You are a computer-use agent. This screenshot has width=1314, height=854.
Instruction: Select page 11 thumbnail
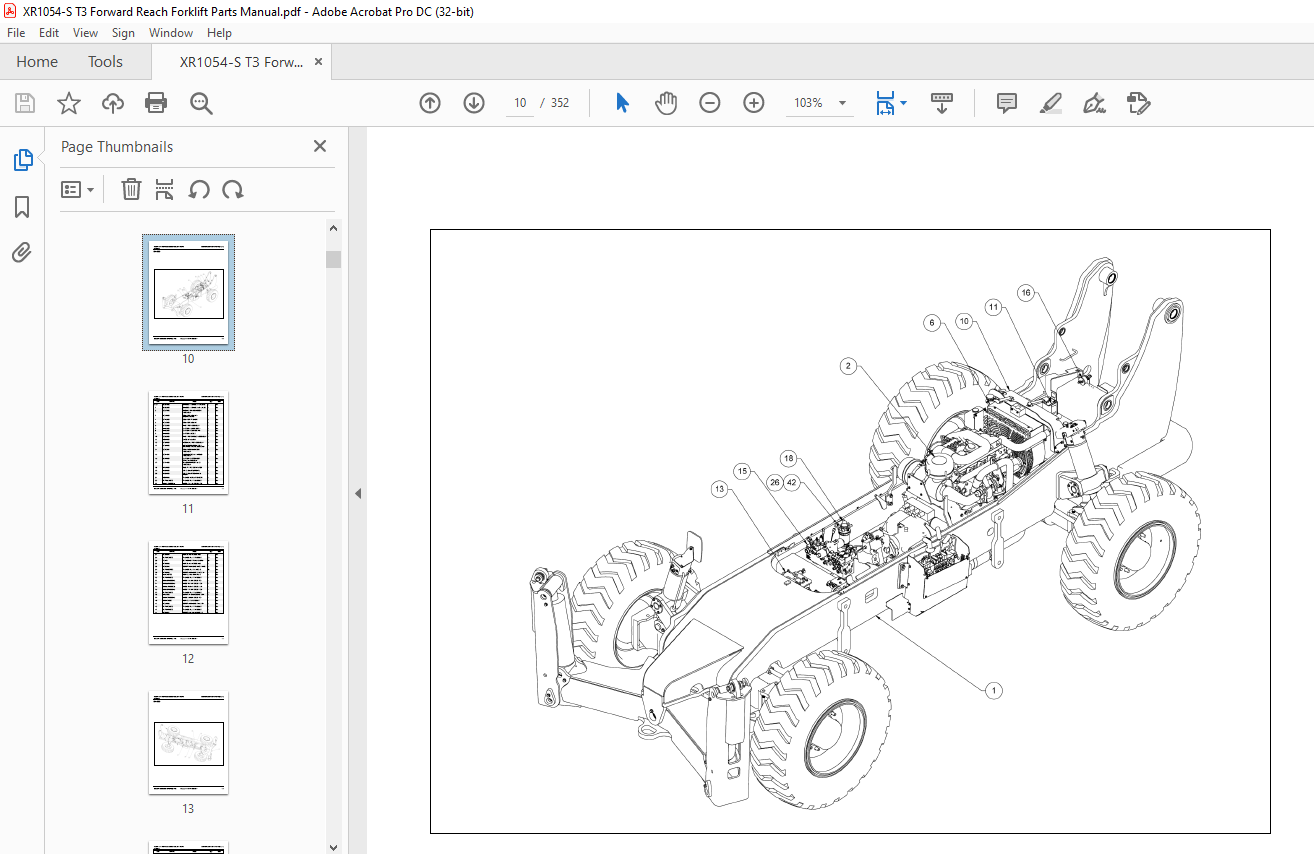[x=188, y=443]
